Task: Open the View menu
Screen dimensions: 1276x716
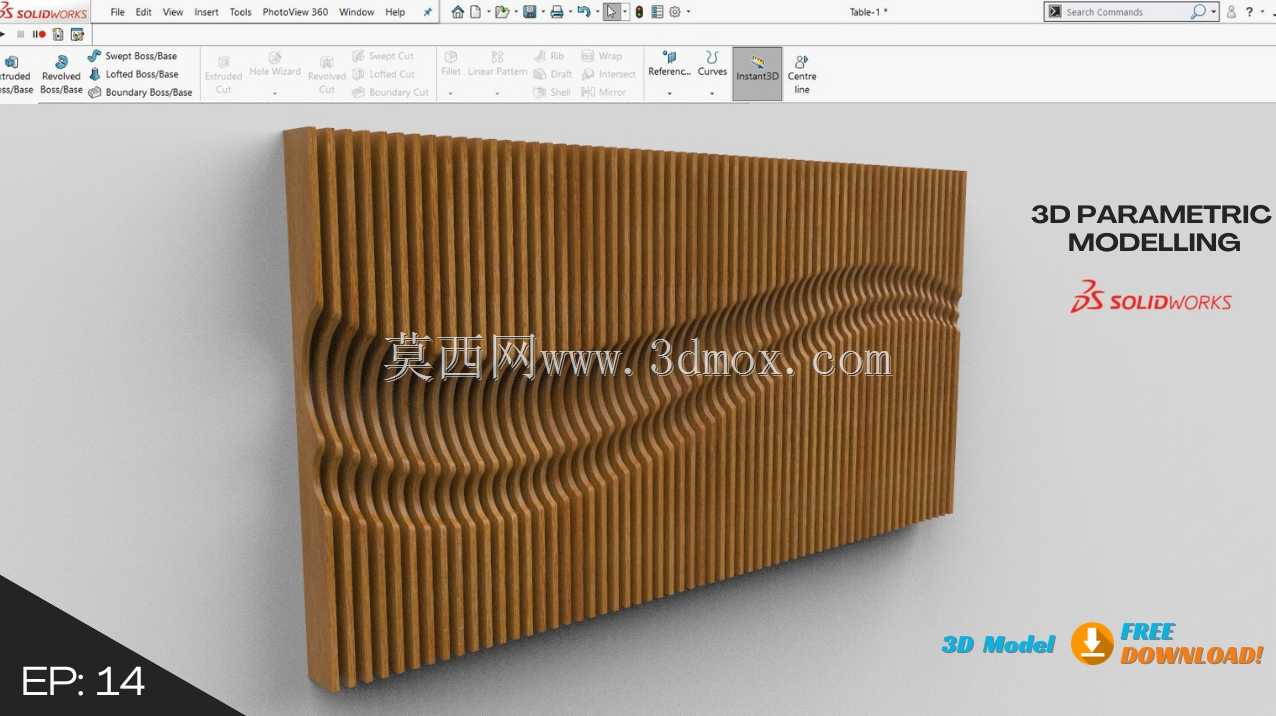Action: [173, 12]
